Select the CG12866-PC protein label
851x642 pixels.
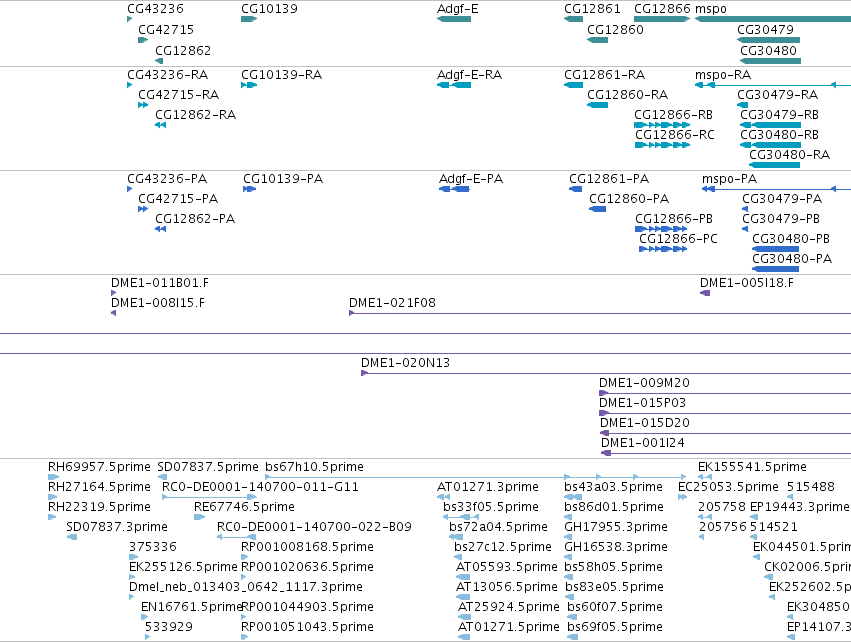678,239
